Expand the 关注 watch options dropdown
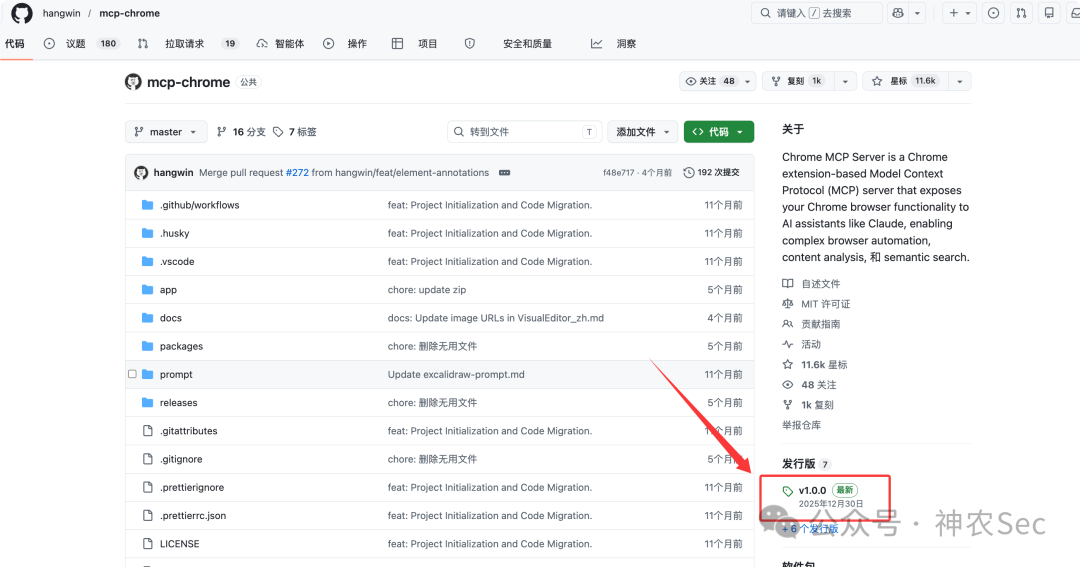Screen dimensions: 1080x567 click(748, 81)
